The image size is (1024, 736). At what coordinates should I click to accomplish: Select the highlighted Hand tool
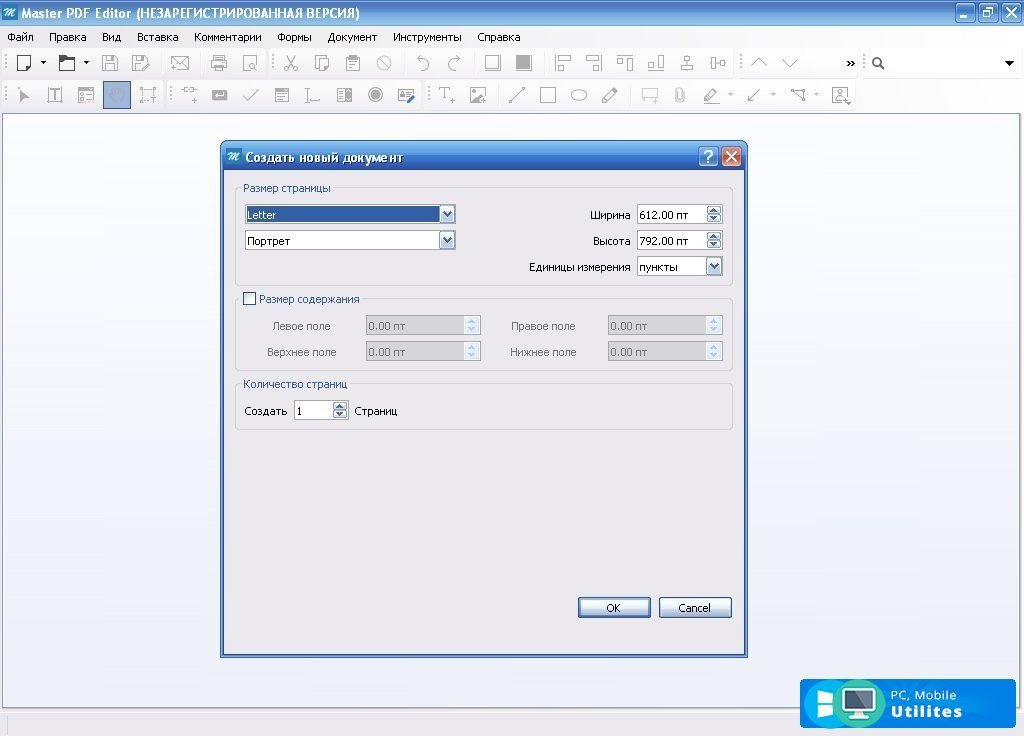pyautogui.click(x=117, y=95)
